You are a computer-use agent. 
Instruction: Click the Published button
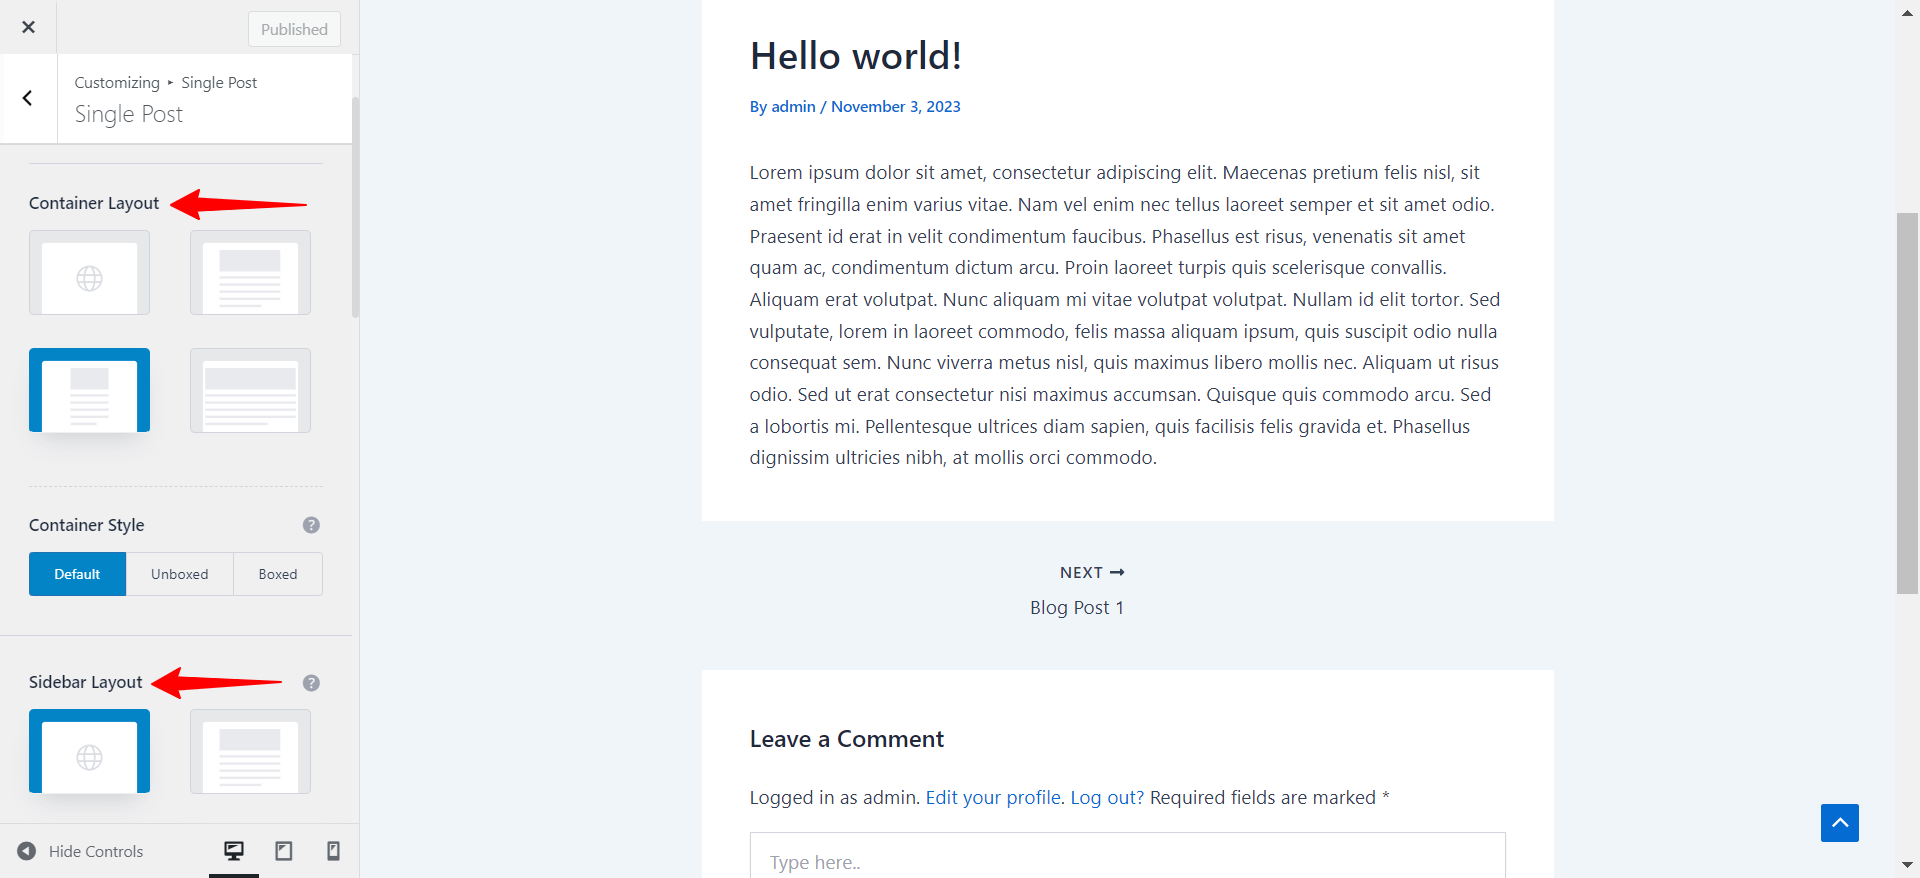[294, 29]
